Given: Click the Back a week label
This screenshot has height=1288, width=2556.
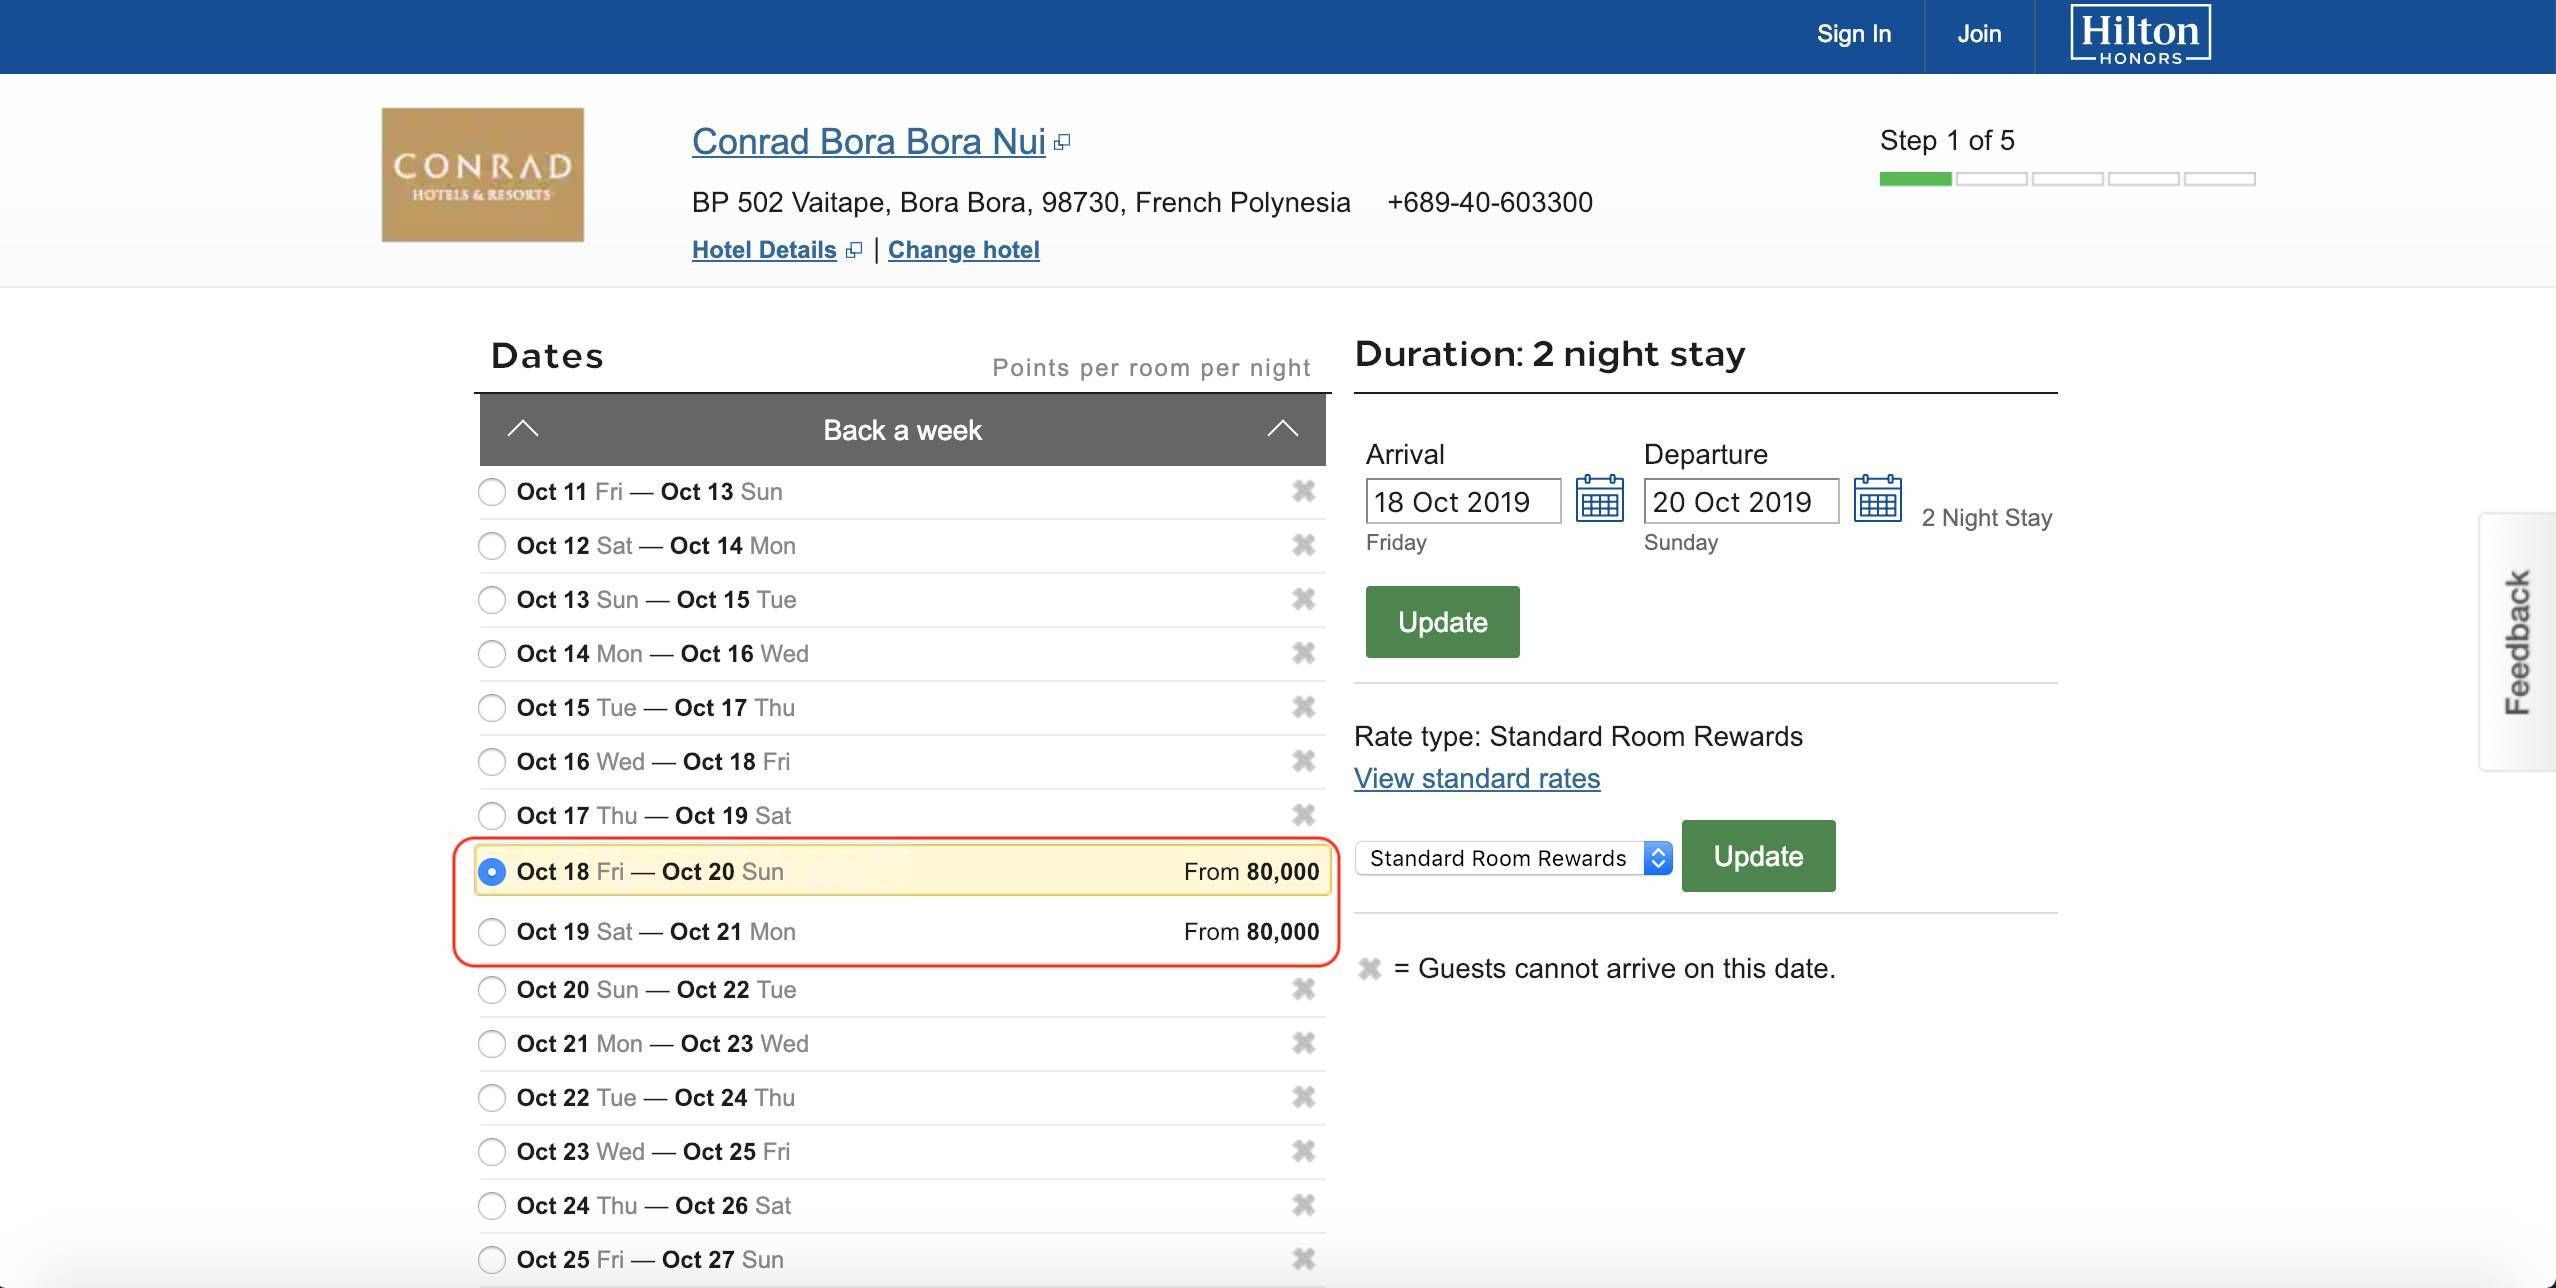Looking at the screenshot, I should (902, 430).
